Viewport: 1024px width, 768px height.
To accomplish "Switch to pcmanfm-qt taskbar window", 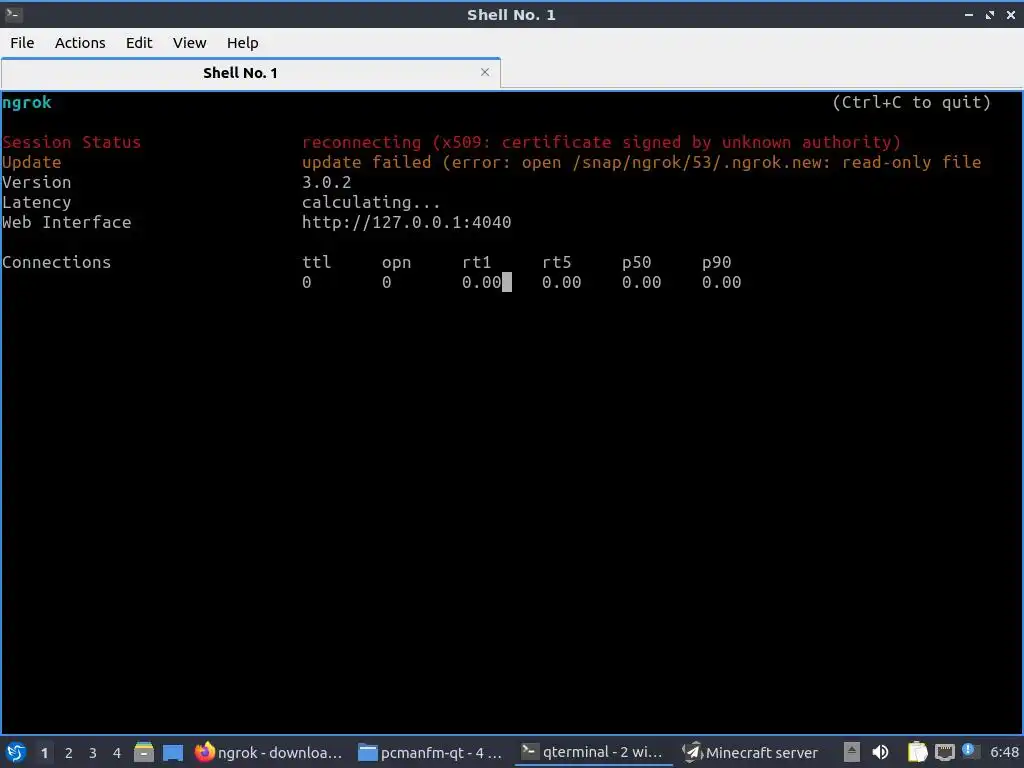I will pyautogui.click(x=430, y=752).
